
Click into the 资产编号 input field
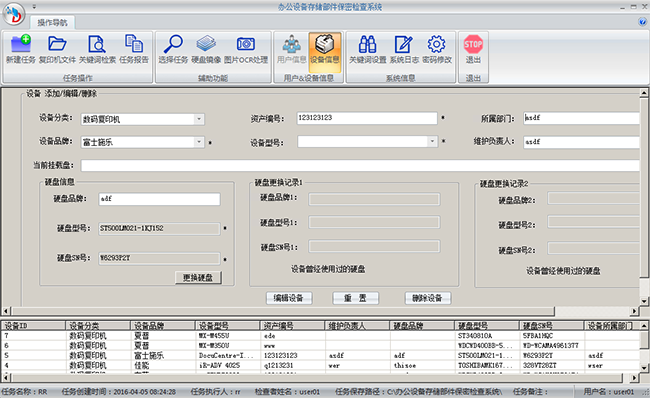click(367, 118)
